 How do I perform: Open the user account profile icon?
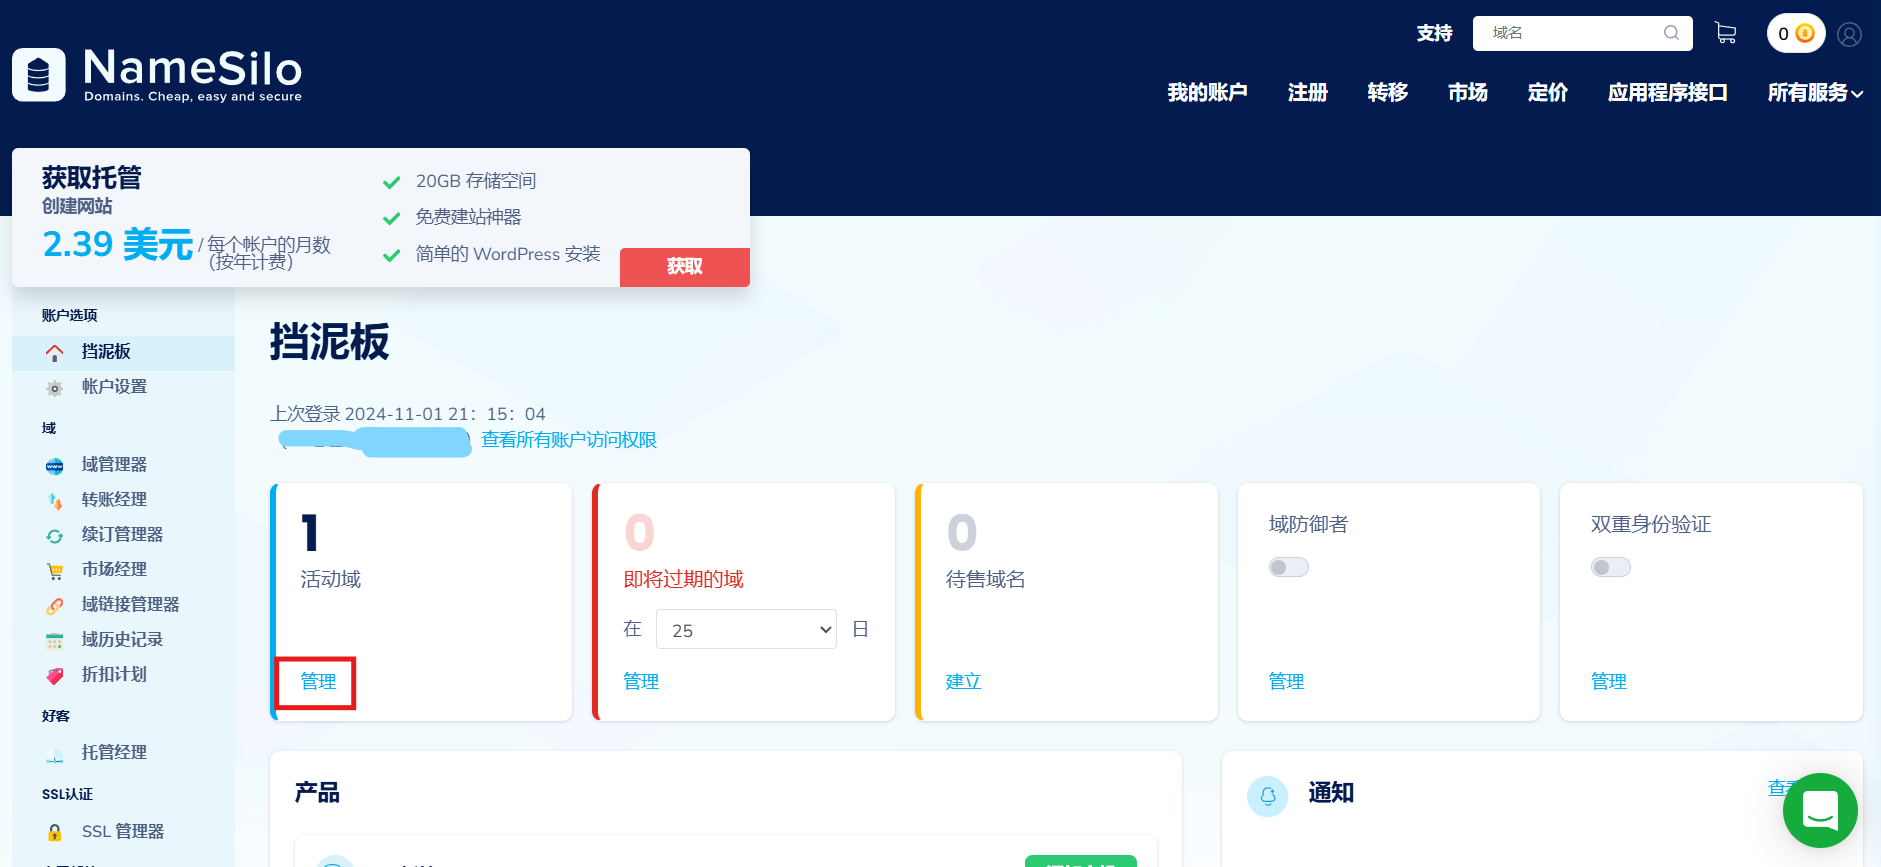click(x=1849, y=34)
